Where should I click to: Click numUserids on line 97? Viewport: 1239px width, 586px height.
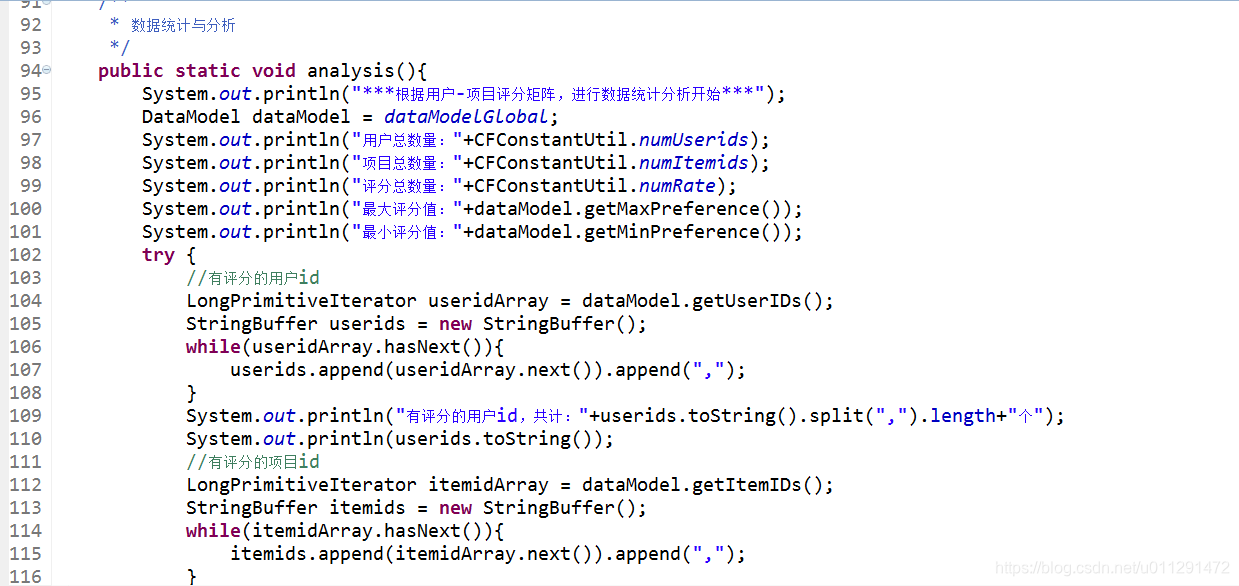[x=695, y=140]
